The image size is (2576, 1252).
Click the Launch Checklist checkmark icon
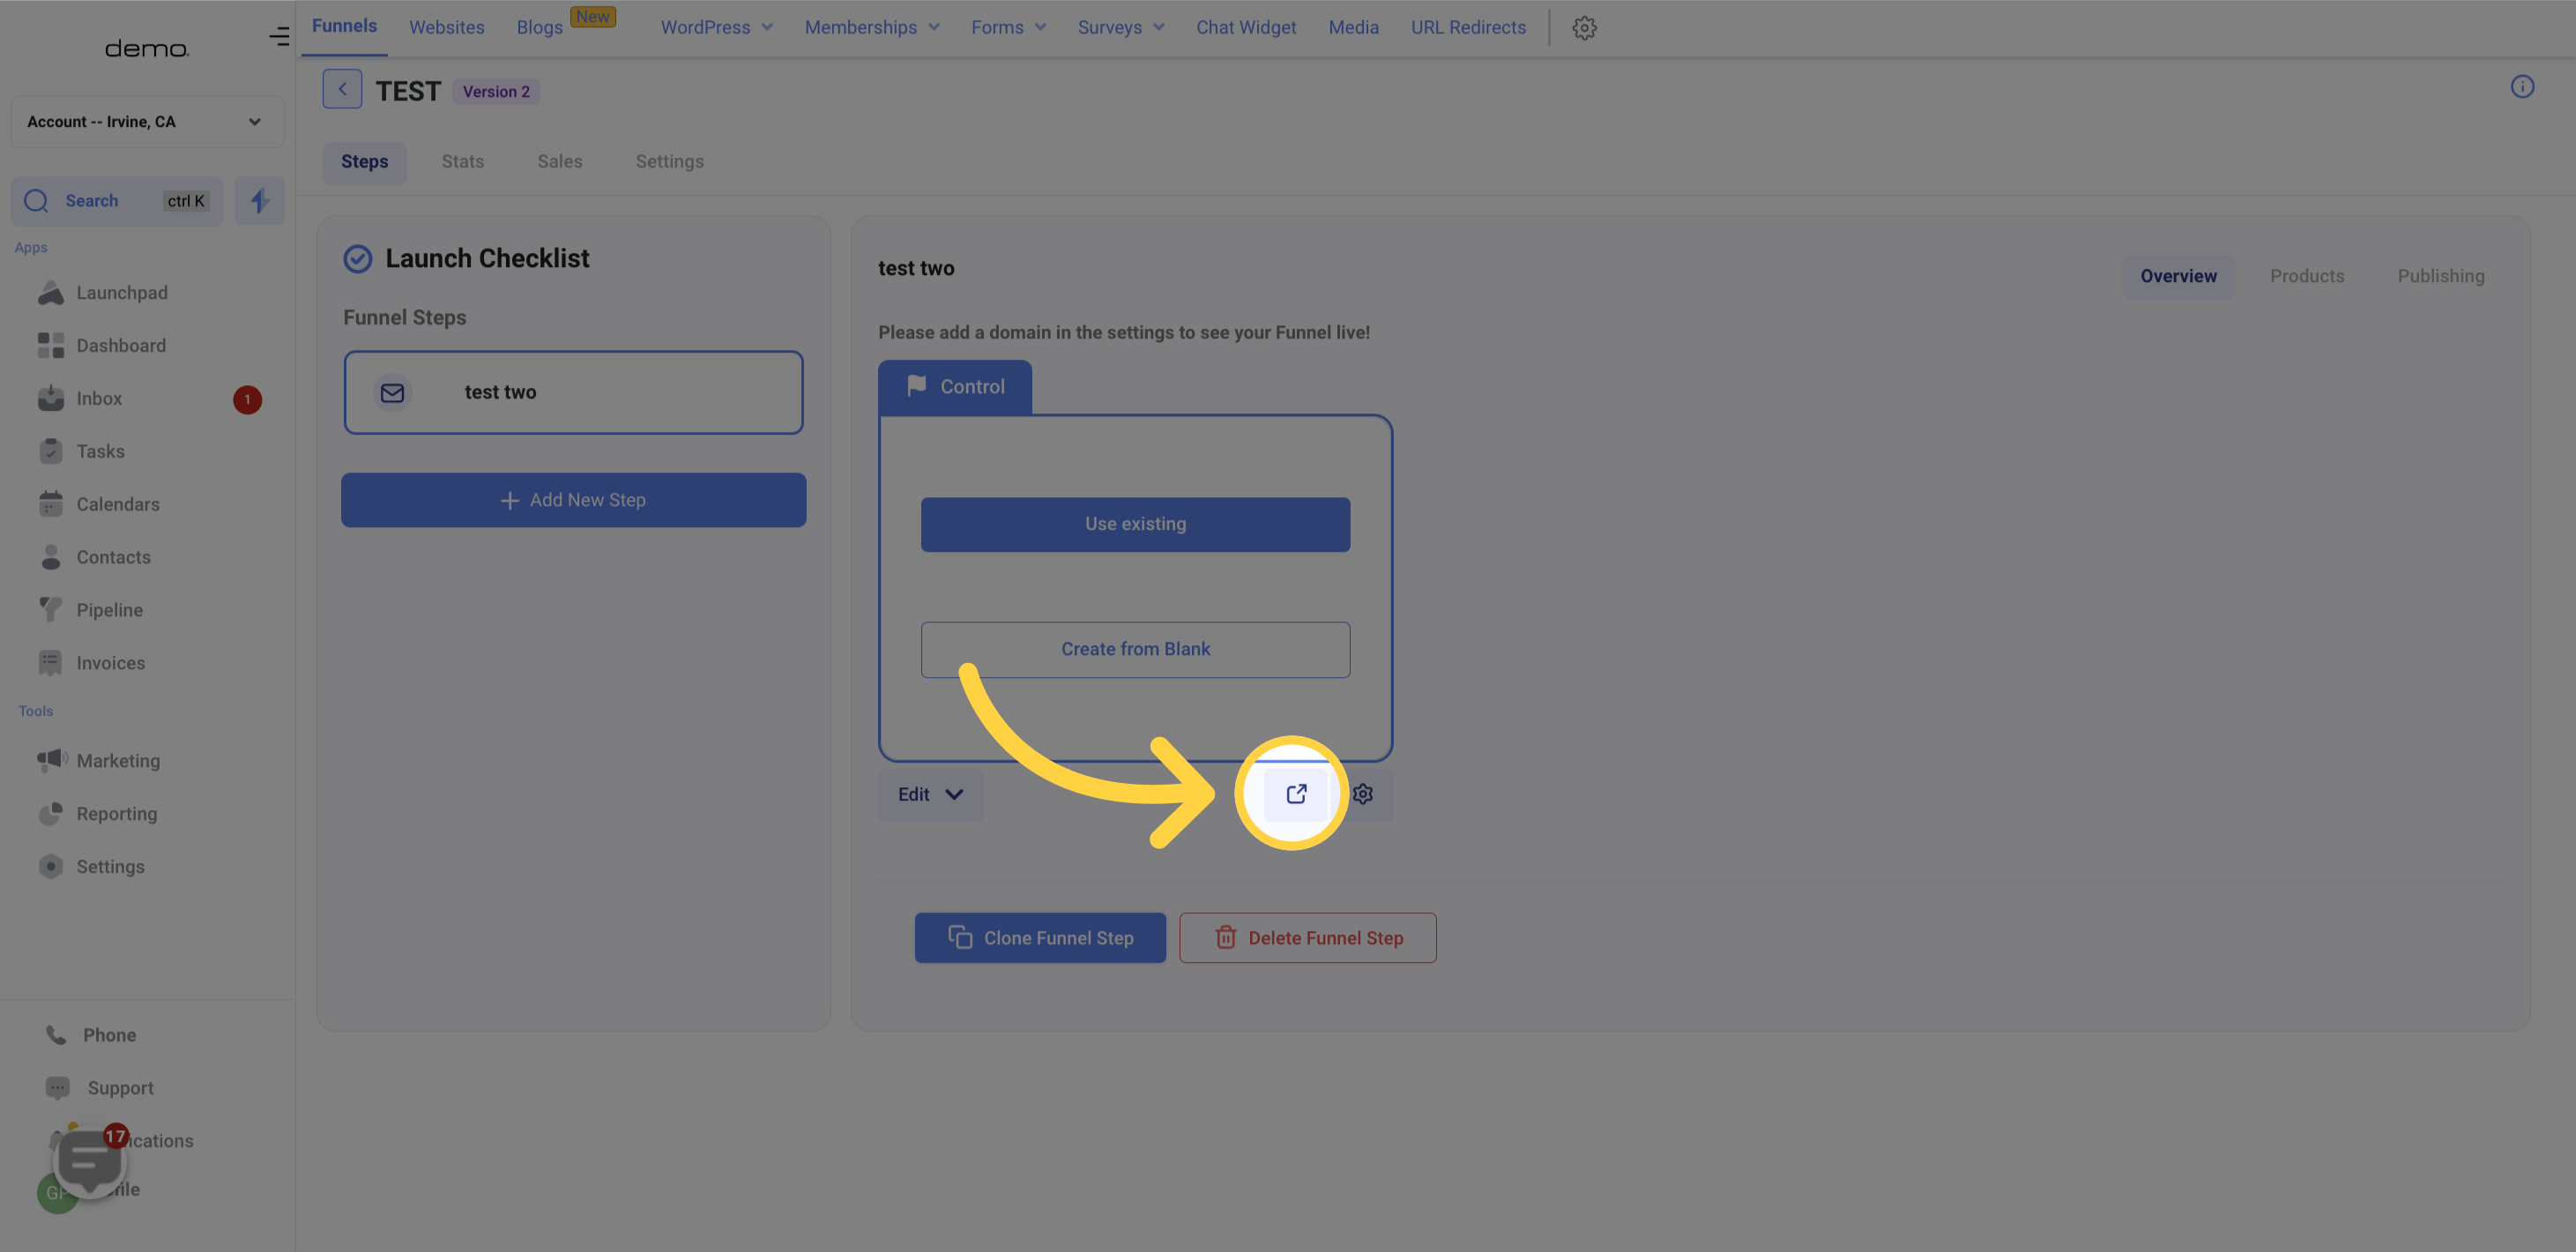(x=356, y=258)
